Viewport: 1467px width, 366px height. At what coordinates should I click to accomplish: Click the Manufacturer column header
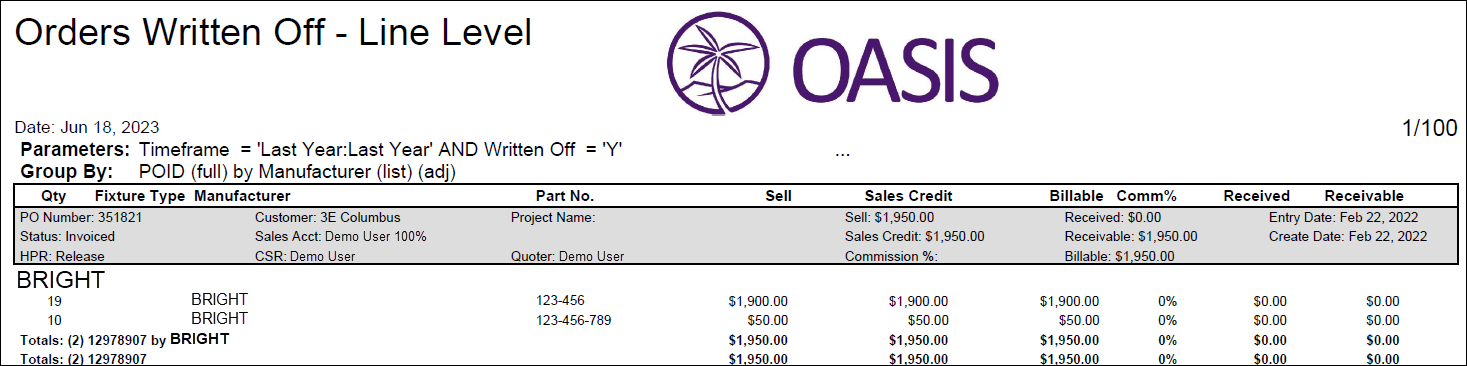coord(242,196)
